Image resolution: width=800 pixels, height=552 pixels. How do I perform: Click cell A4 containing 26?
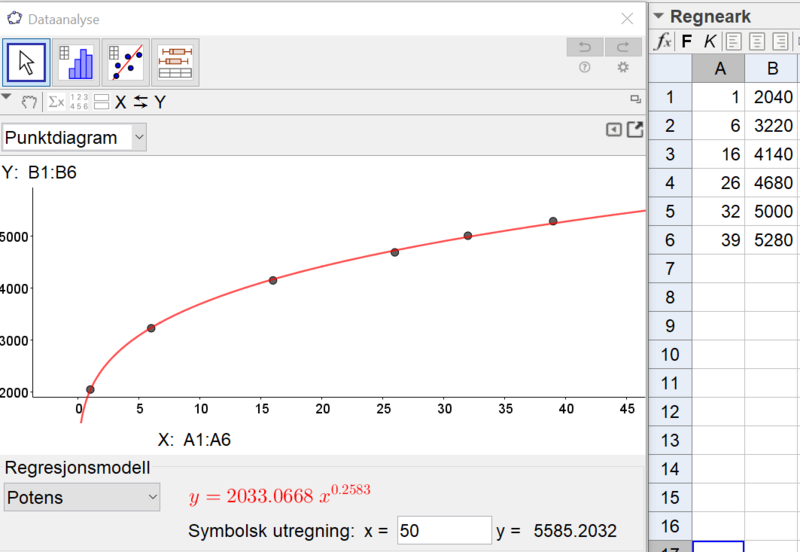pyautogui.click(x=718, y=183)
